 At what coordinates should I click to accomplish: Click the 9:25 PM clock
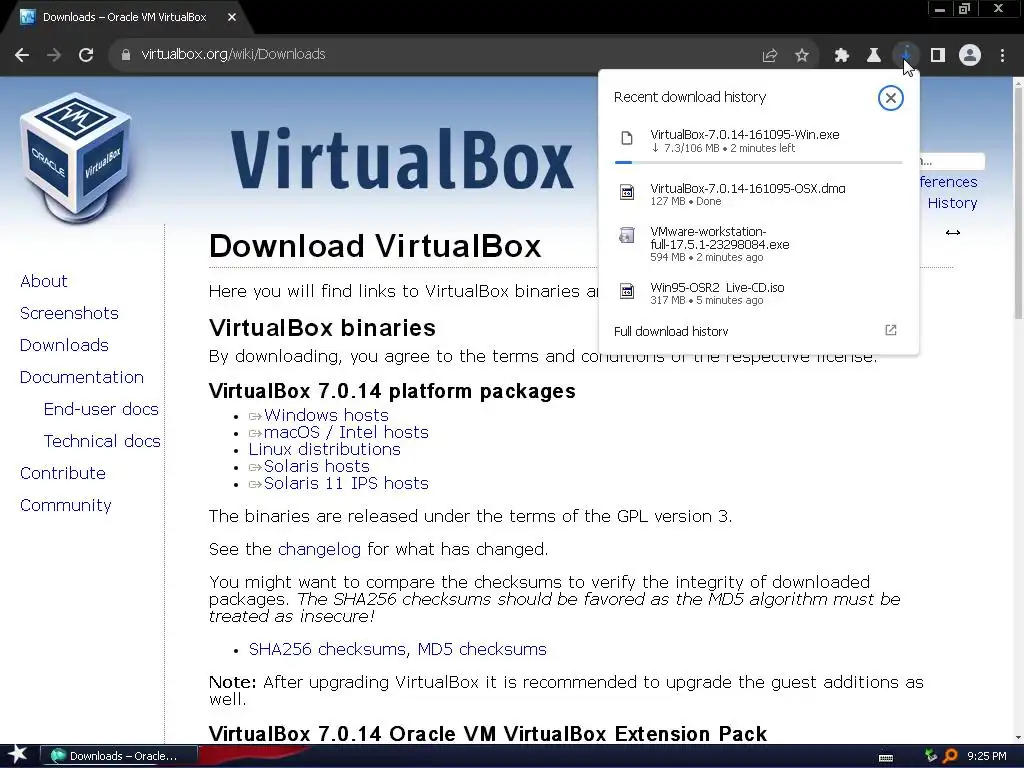[987, 756]
